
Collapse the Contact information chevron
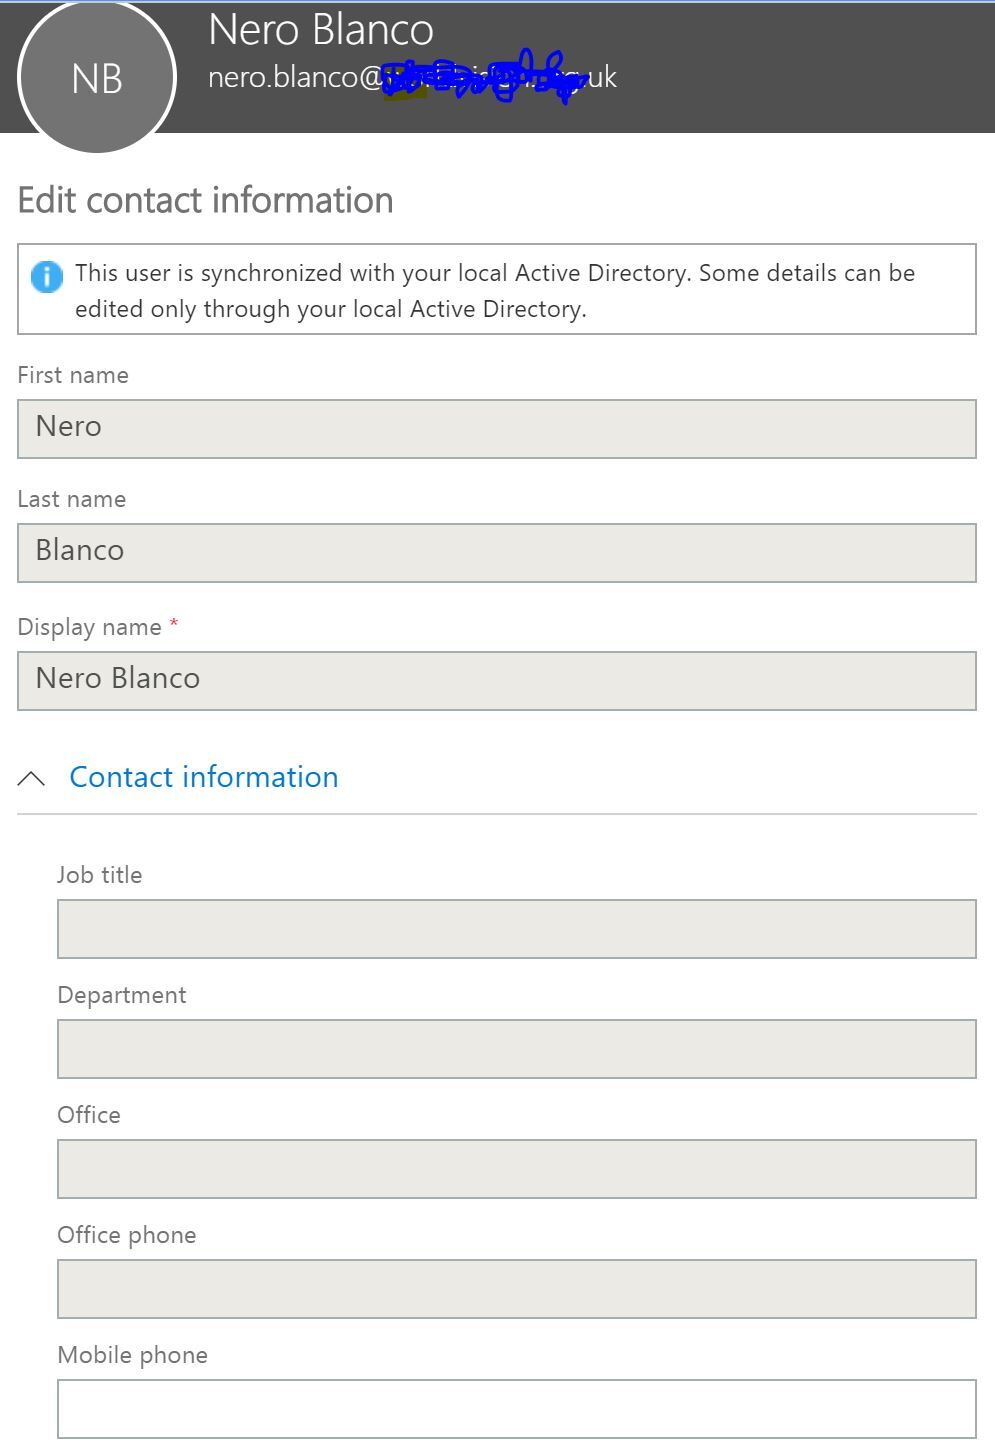(31, 778)
